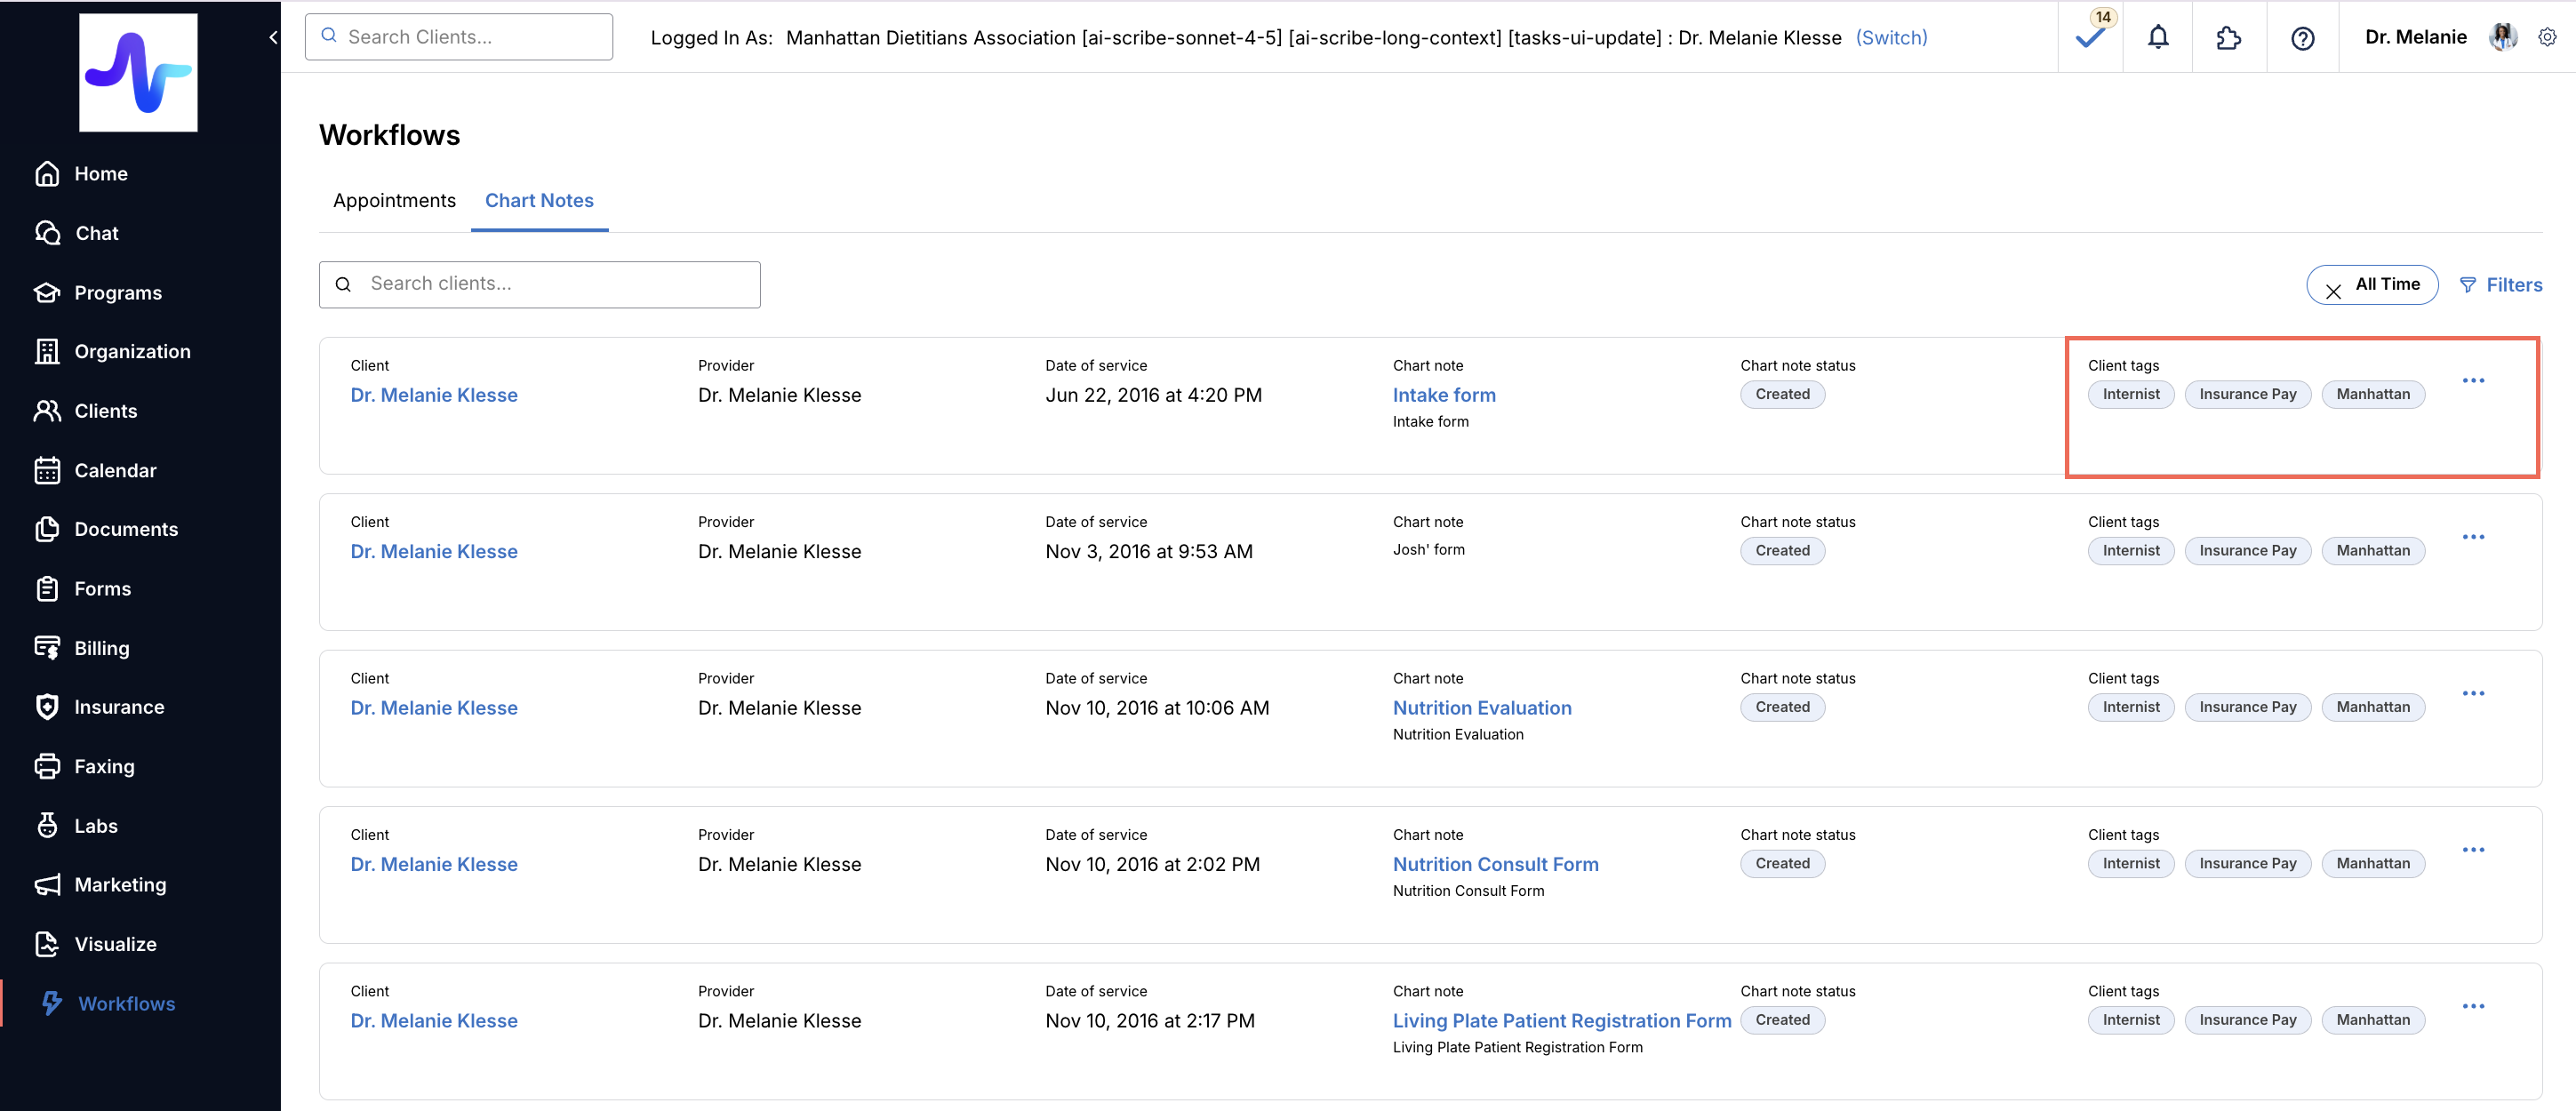Open the Filters panel

coord(2500,285)
